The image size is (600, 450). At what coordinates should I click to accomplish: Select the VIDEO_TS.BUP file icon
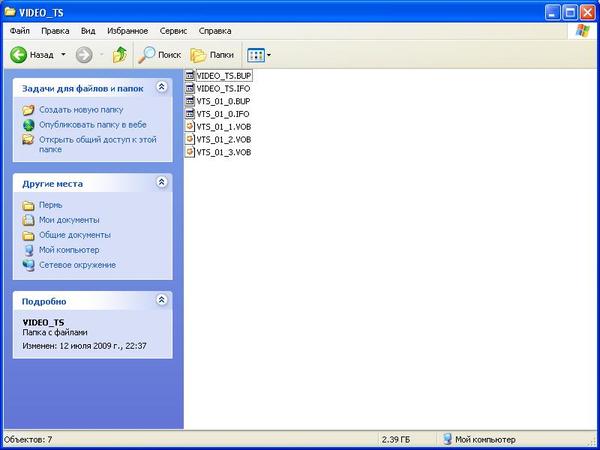(x=190, y=75)
